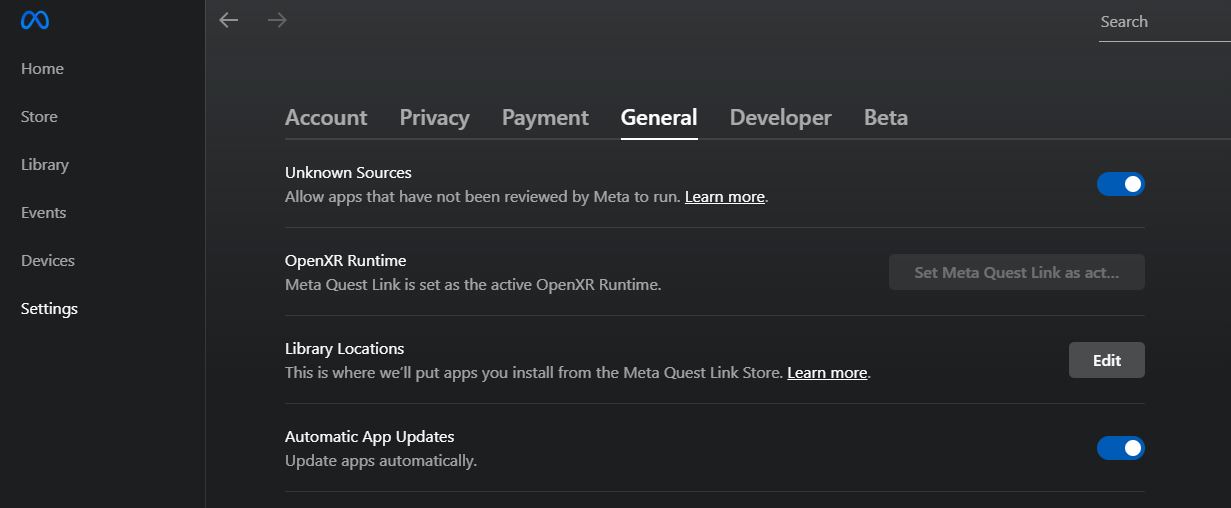Open Events in the sidebar
Image resolution: width=1231 pixels, height=508 pixels.
(43, 213)
